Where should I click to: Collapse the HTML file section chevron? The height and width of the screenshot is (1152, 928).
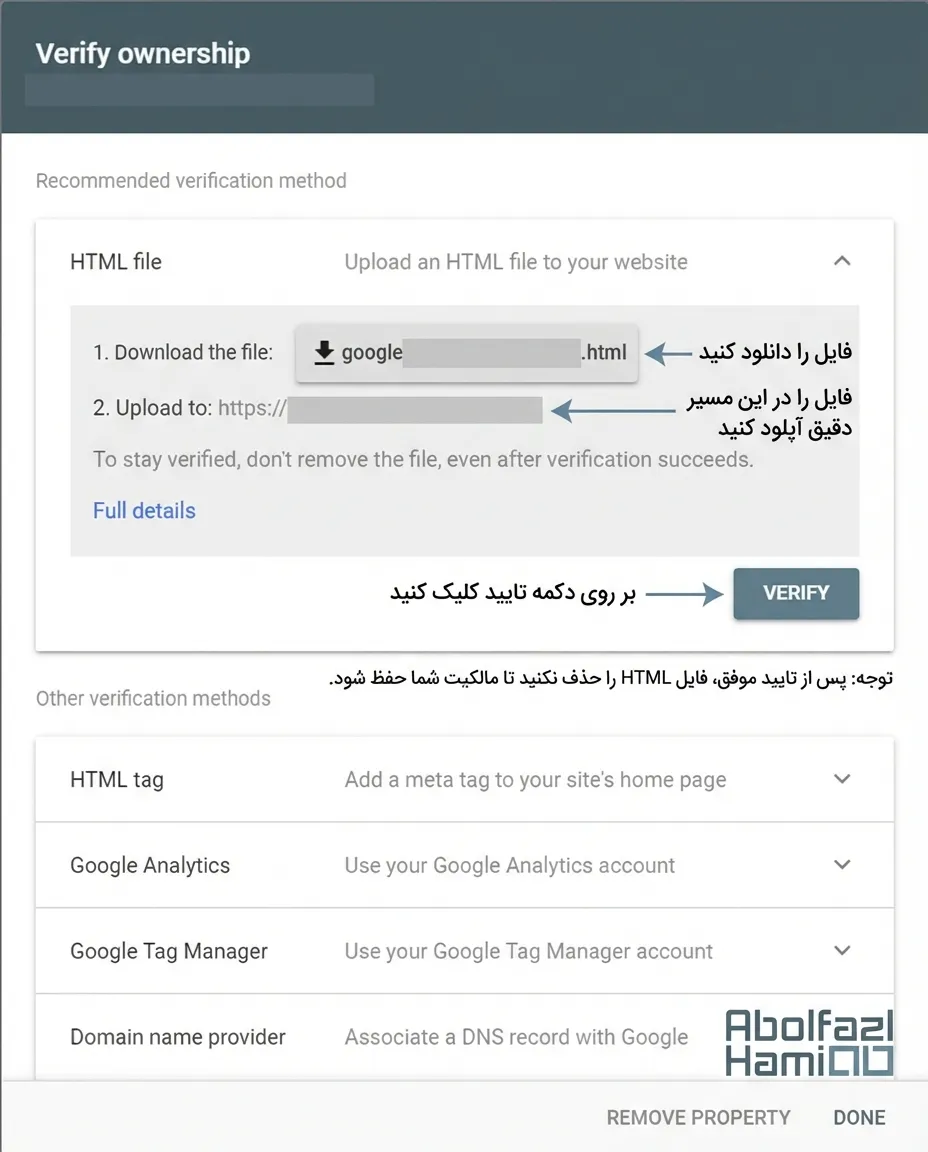[842, 262]
